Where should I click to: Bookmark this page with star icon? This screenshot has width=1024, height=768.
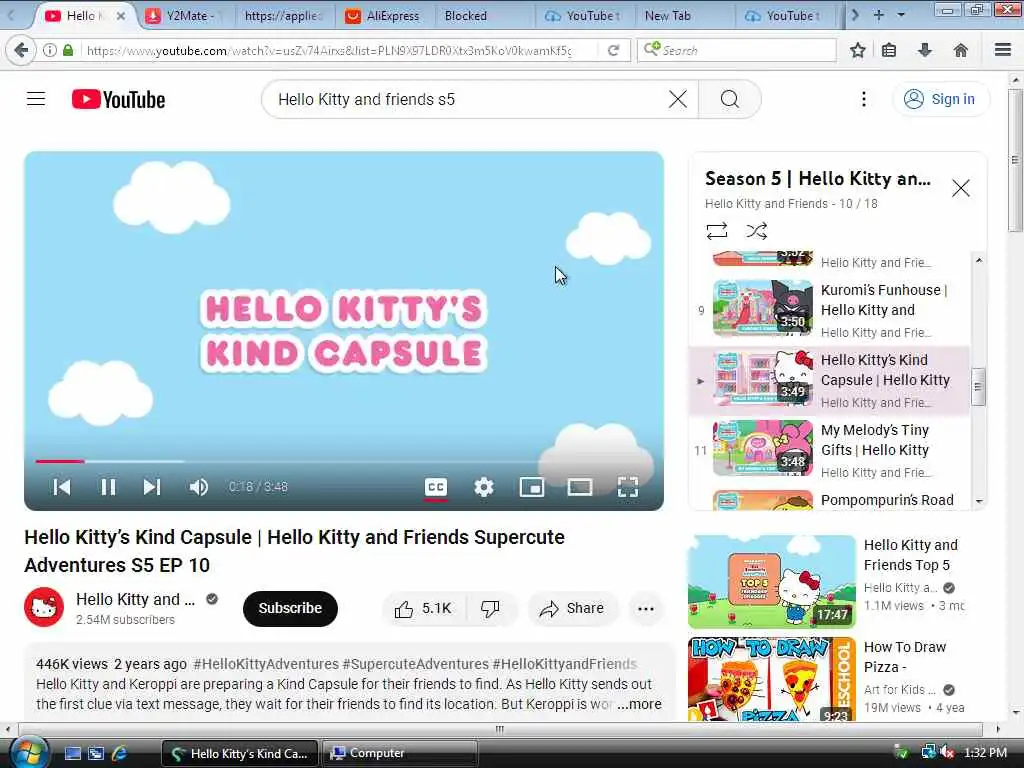[x=857, y=50]
